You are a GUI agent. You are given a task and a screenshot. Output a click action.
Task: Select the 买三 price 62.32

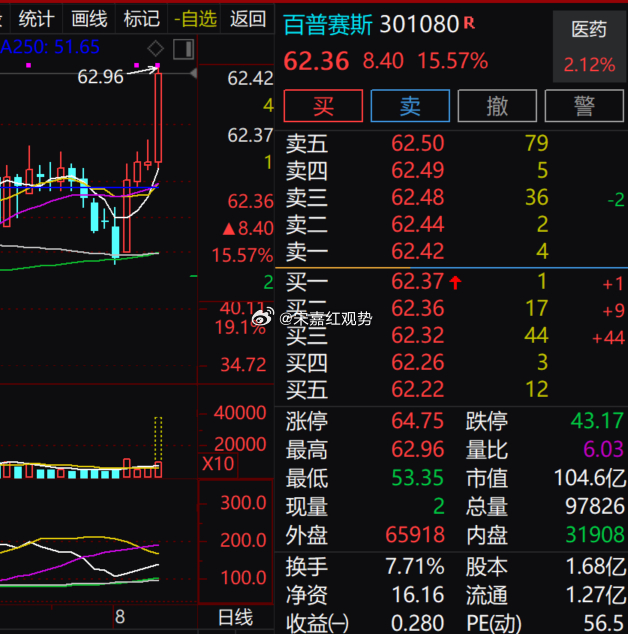coord(418,335)
